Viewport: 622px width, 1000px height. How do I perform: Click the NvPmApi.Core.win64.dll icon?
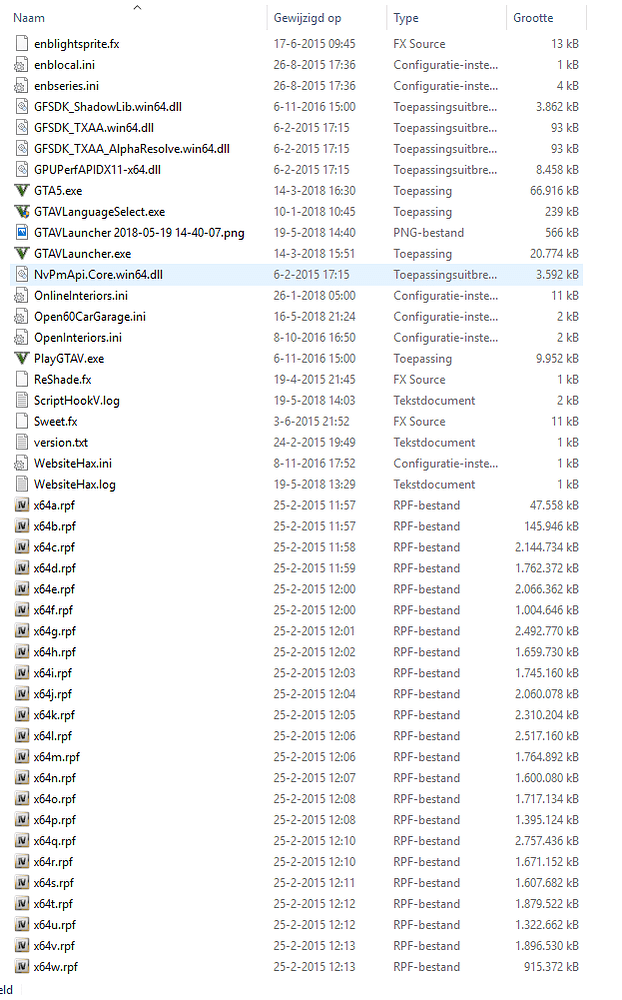[22, 275]
